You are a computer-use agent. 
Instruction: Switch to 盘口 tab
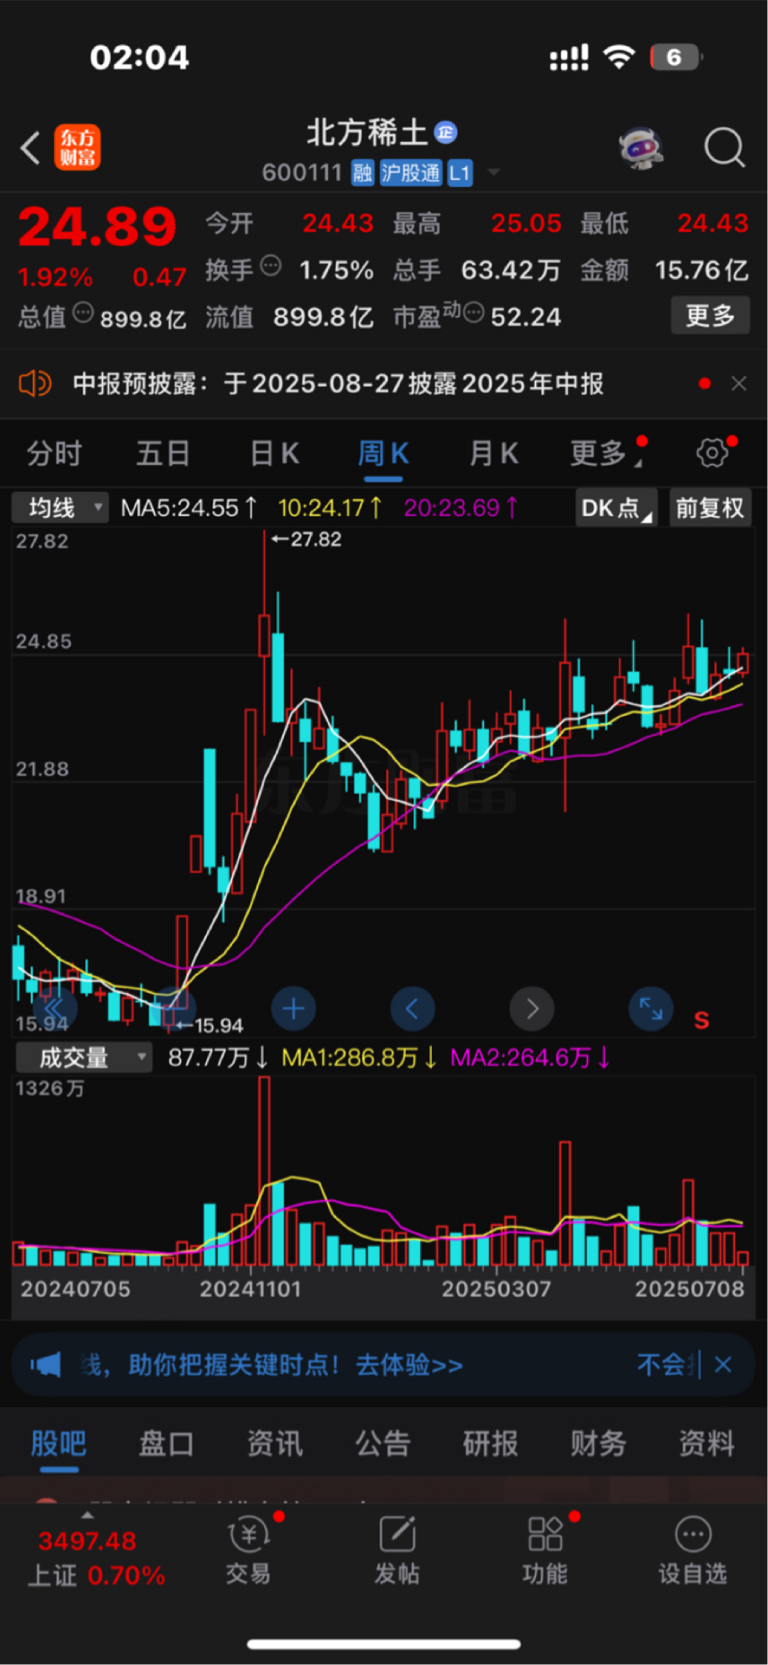click(166, 1443)
